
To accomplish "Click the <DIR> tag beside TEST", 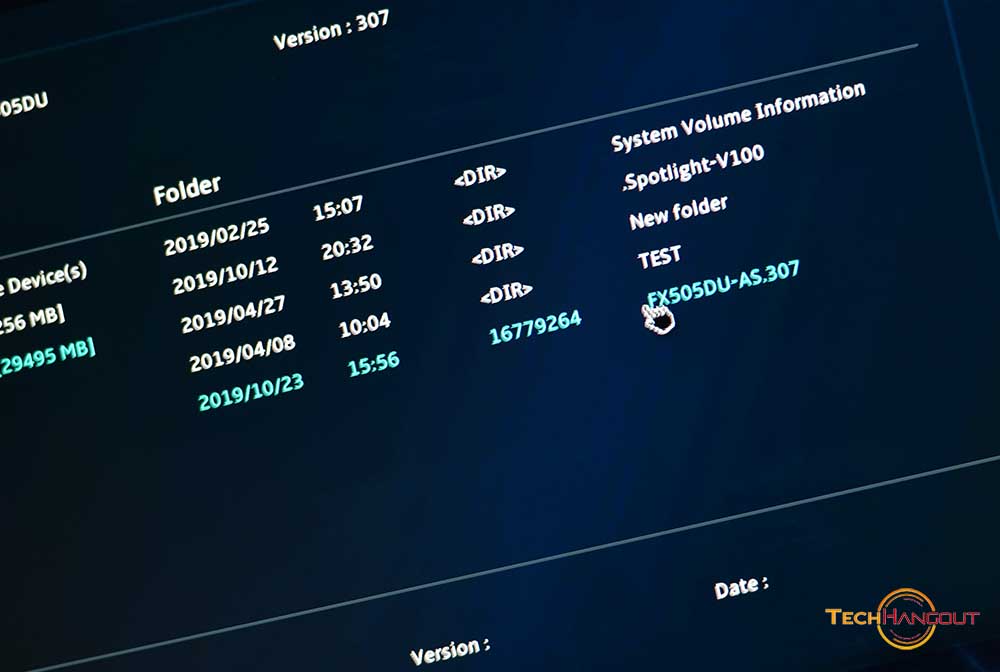I will [506, 293].
